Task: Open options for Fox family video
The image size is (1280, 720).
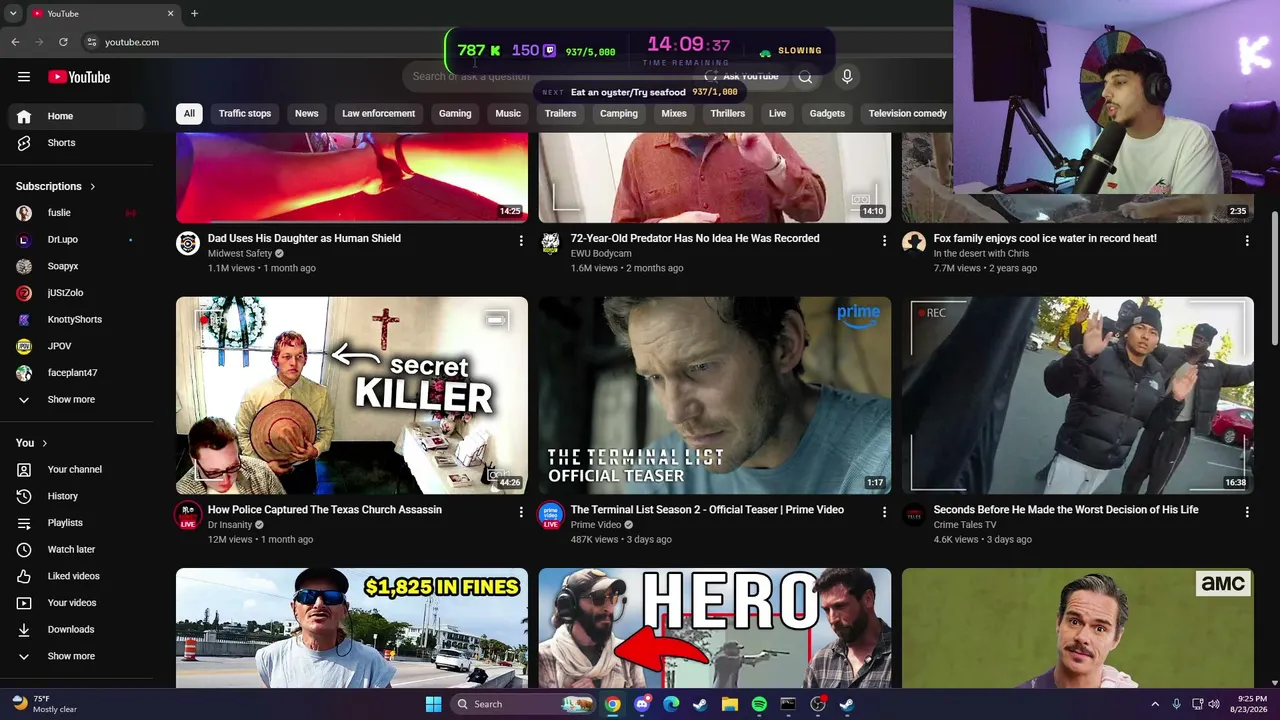Action: 1247,240
